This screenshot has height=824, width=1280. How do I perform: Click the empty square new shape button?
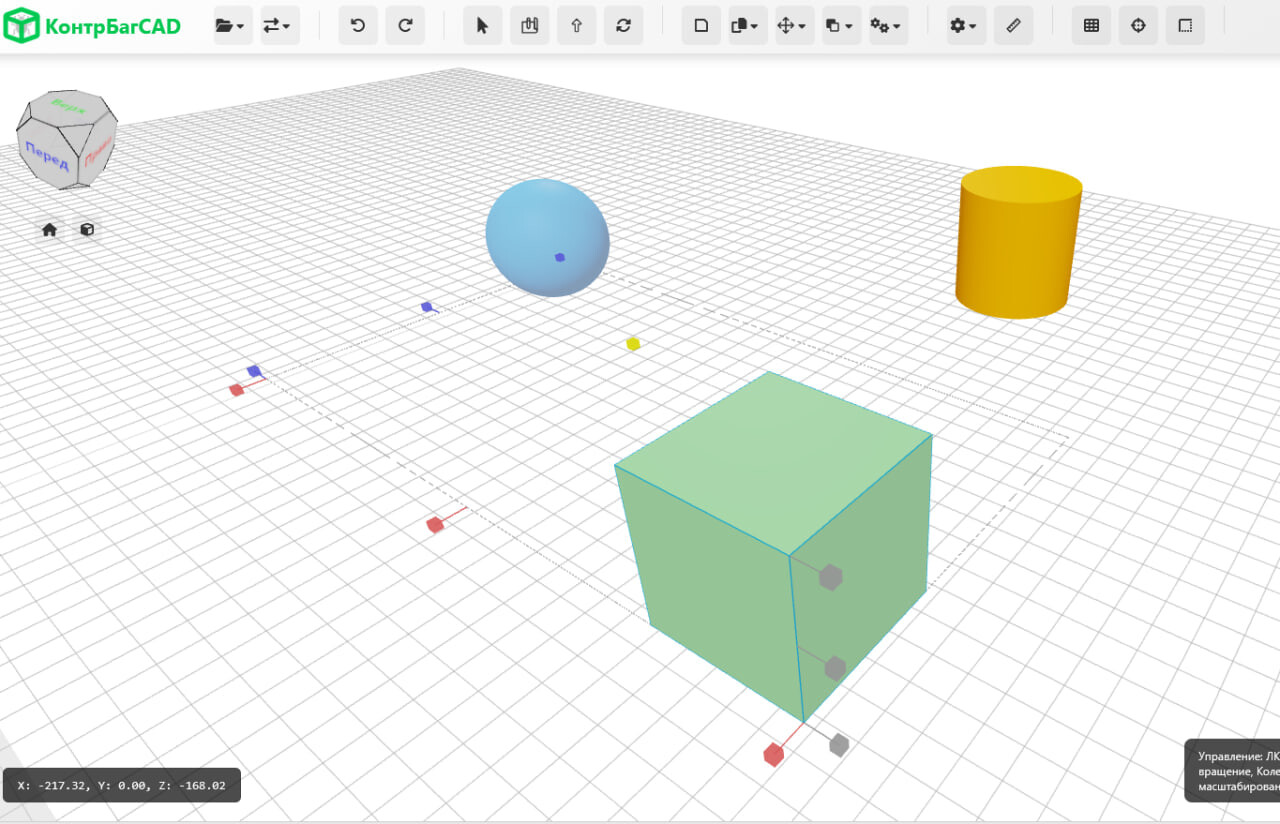coord(701,26)
